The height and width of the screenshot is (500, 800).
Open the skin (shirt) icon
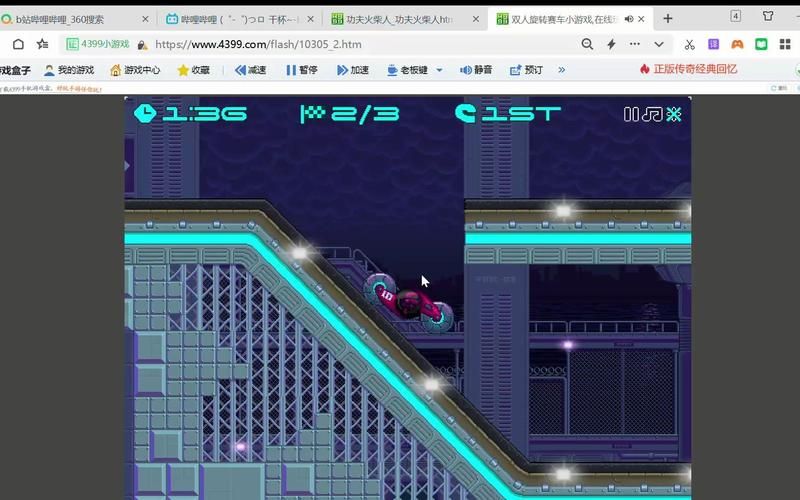click(x=768, y=16)
